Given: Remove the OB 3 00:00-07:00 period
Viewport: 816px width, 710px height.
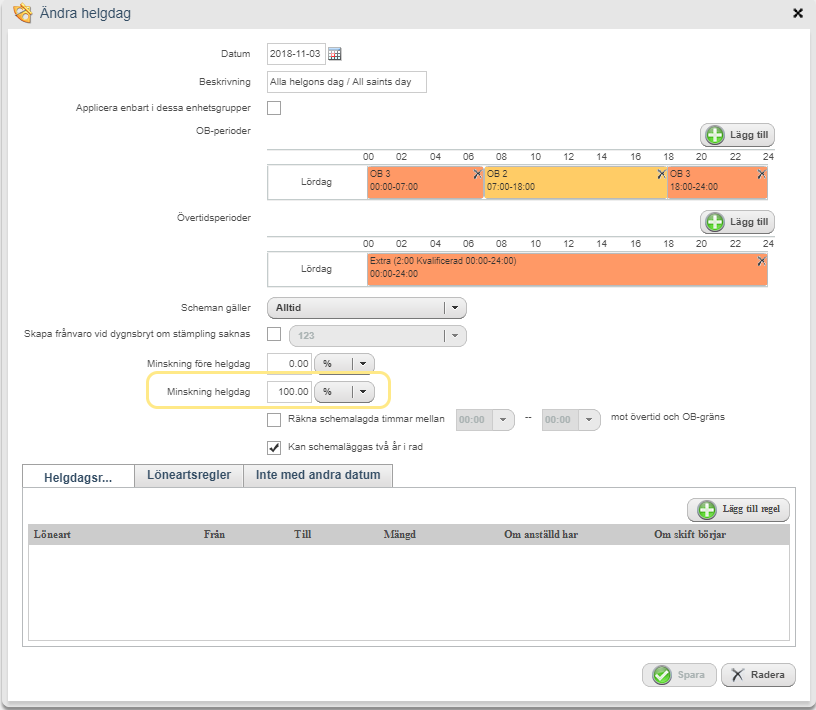Looking at the screenshot, I should click(x=477, y=174).
